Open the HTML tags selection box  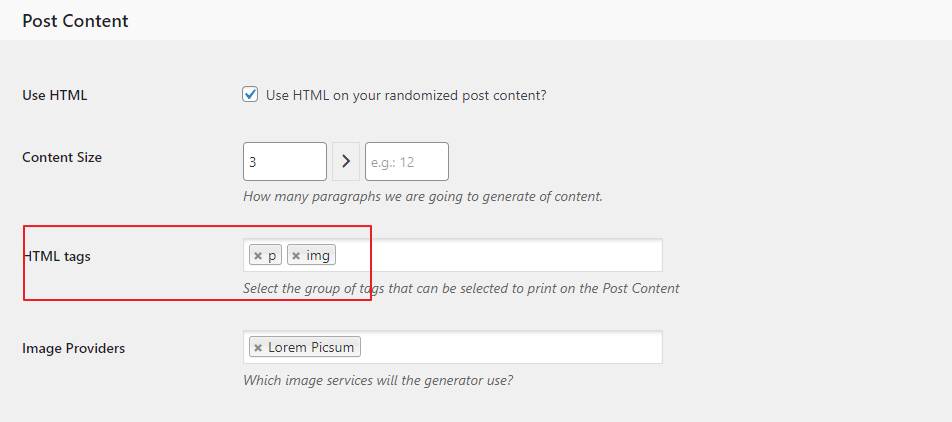500,256
